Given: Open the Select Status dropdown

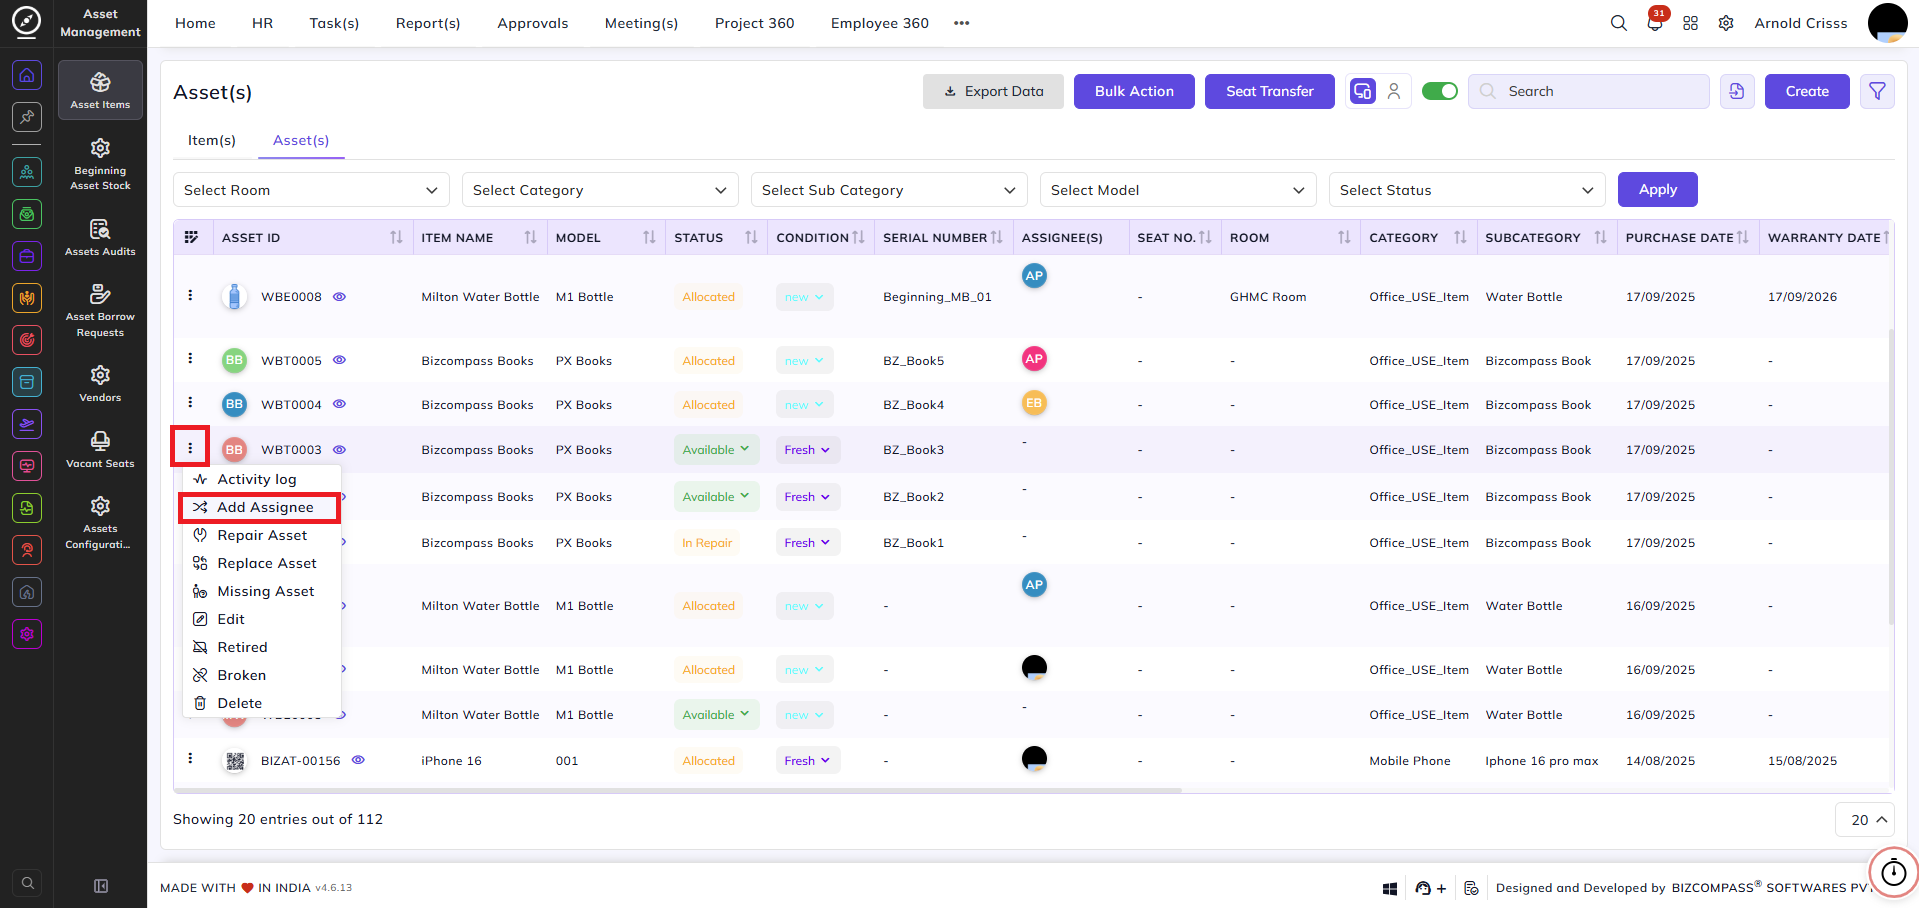Looking at the screenshot, I should (x=1467, y=190).
